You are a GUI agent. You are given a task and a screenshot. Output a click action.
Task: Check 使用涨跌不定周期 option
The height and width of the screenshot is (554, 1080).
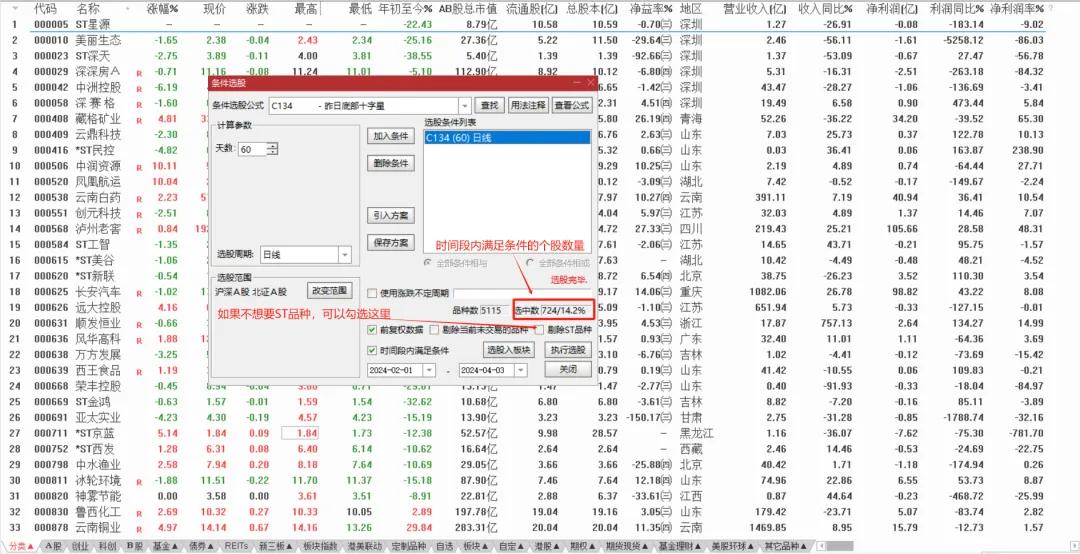(373, 293)
